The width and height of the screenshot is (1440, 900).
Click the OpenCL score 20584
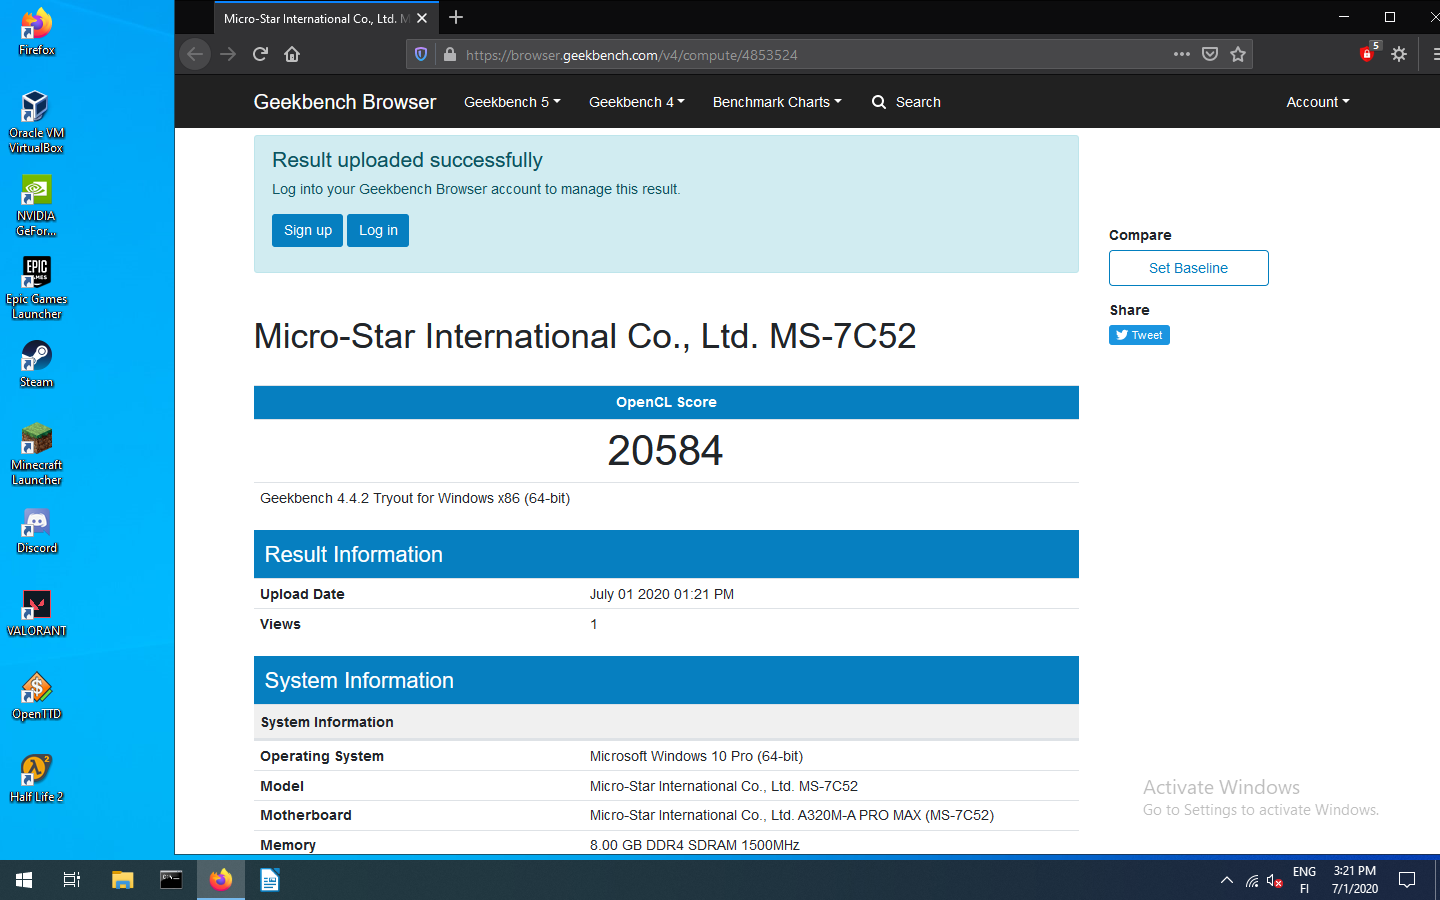point(665,450)
